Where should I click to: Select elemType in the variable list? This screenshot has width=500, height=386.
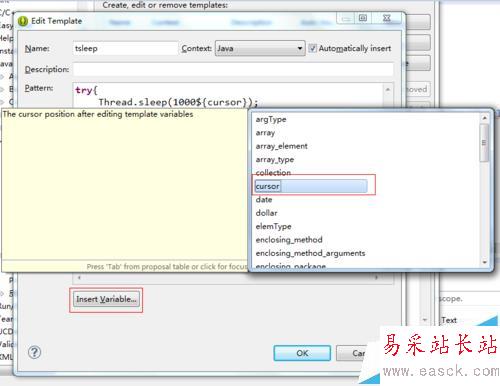click(x=273, y=226)
